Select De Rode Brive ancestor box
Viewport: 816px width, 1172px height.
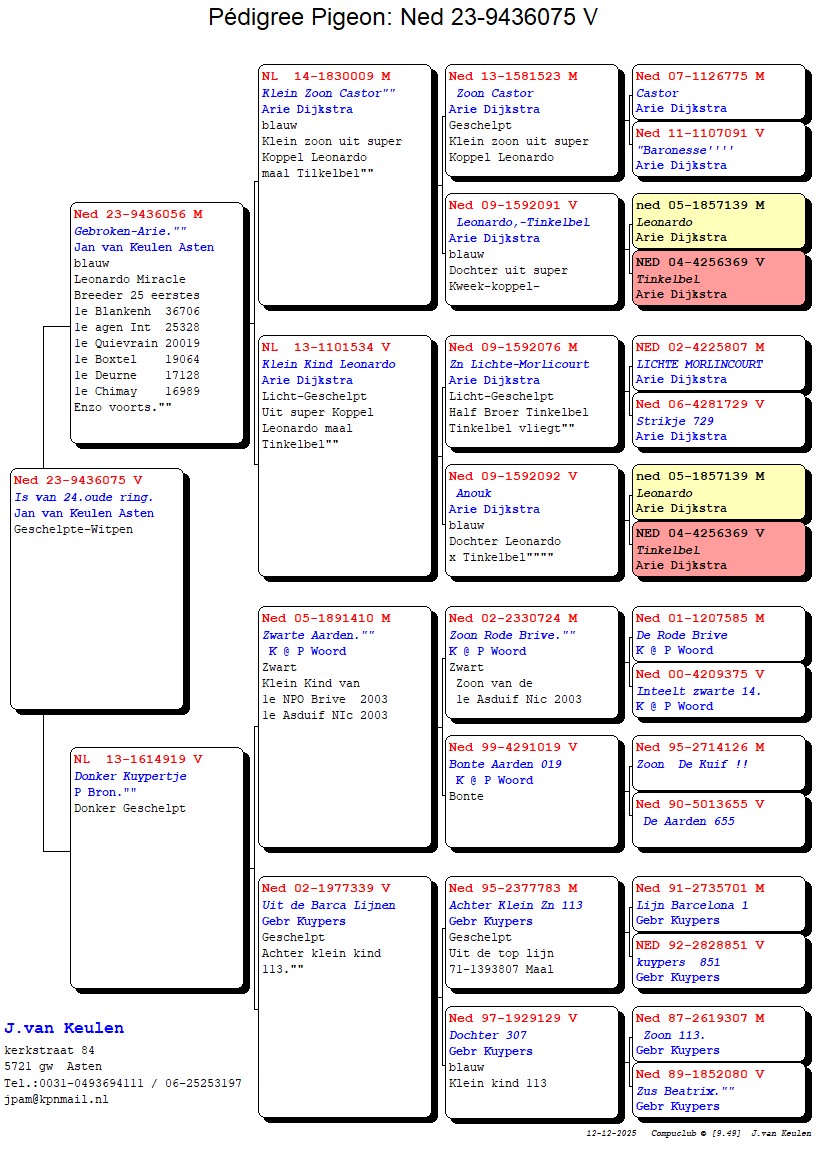[718, 634]
